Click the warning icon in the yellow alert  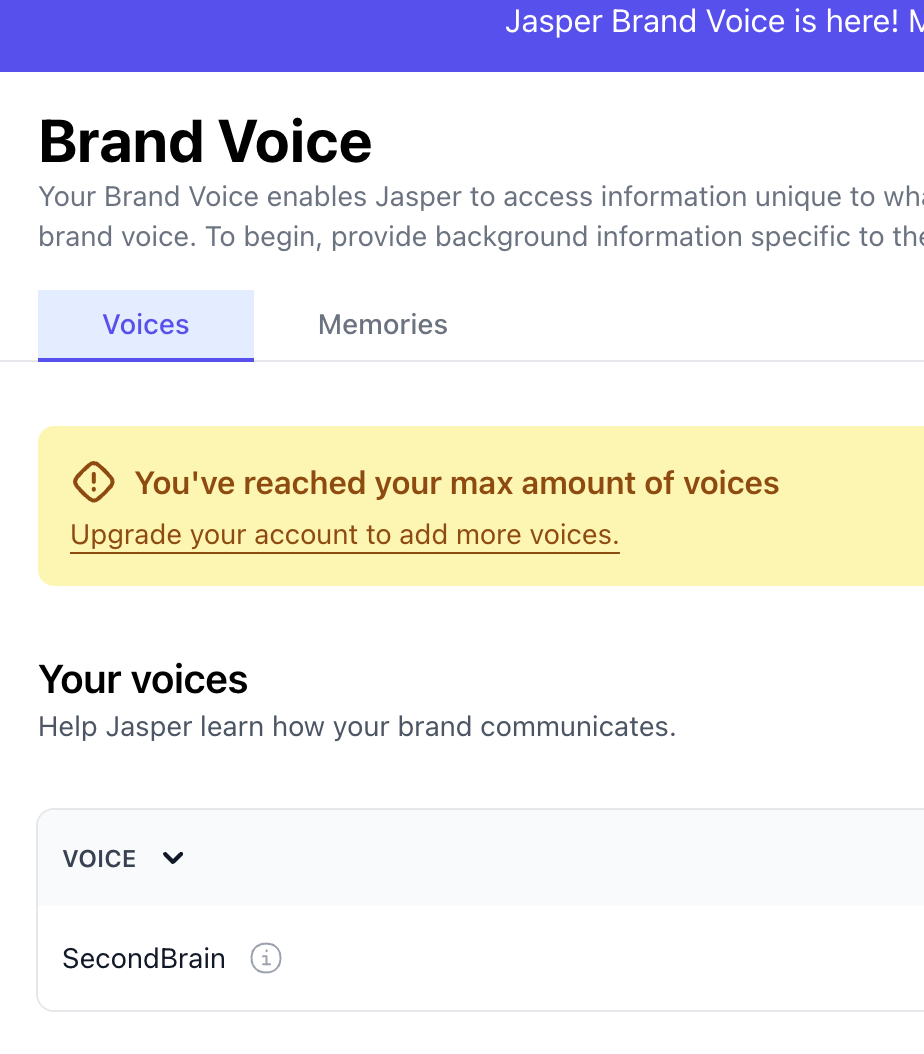[94, 483]
